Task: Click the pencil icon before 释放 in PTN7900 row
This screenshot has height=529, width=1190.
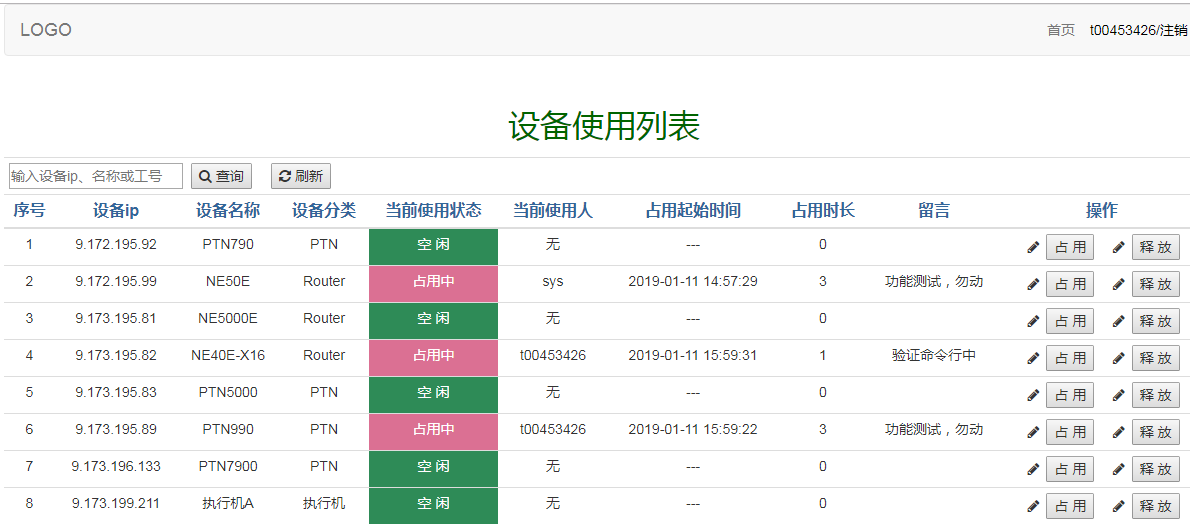Action: (1119, 470)
